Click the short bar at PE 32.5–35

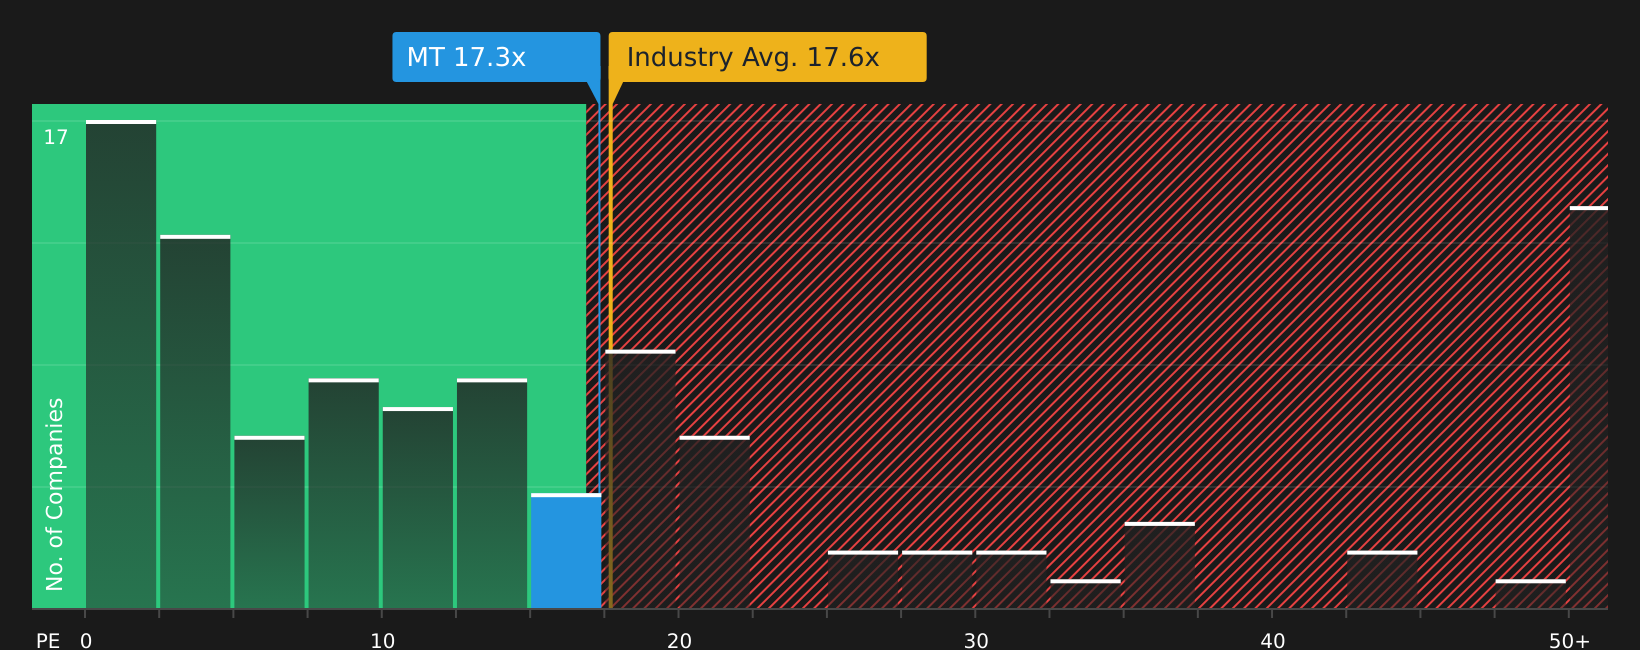point(1085,594)
